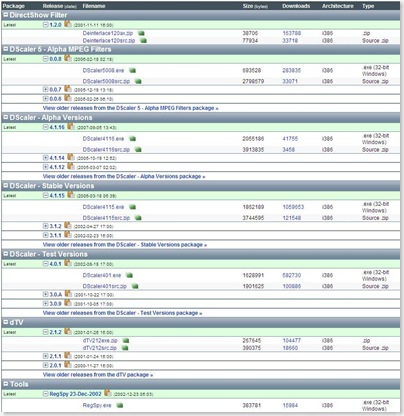This screenshot has width=404, height=416.
Task: Select file size value 2798579
Action: pyautogui.click(x=253, y=81)
